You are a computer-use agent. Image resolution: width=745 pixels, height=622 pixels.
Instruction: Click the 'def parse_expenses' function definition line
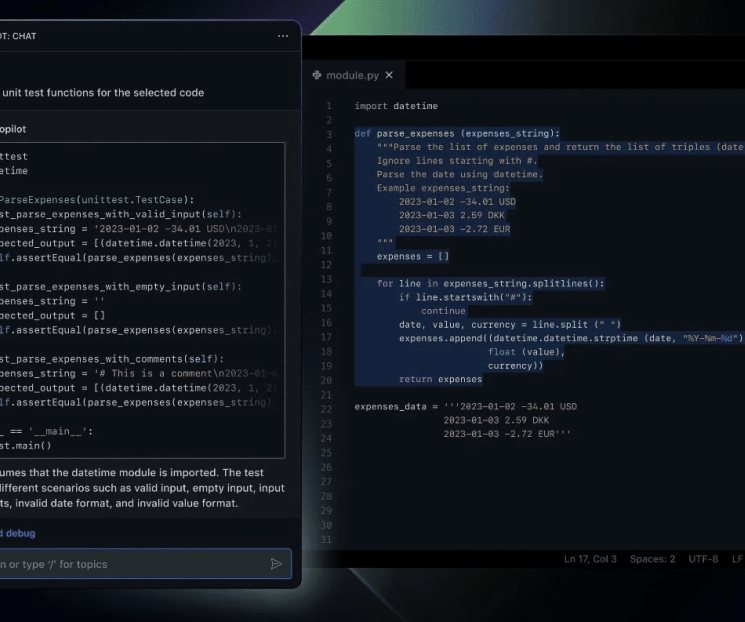click(x=457, y=134)
